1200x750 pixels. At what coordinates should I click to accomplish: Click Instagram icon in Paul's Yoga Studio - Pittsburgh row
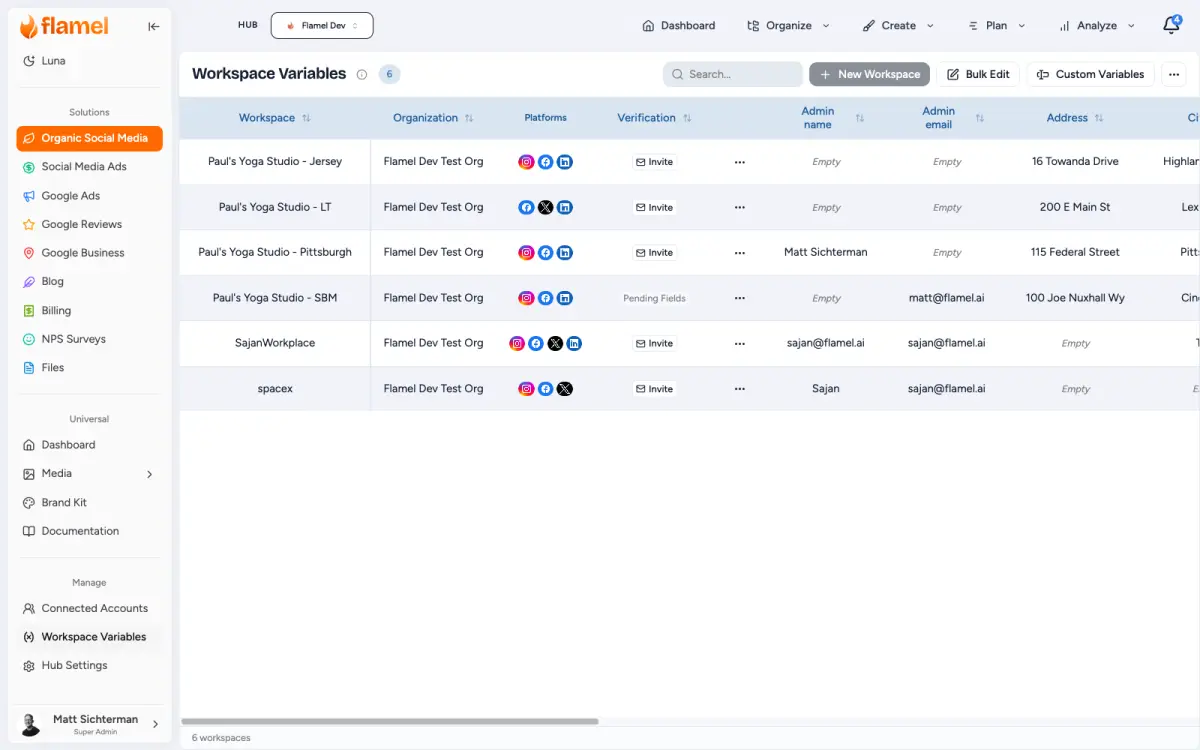click(x=526, y=253)
